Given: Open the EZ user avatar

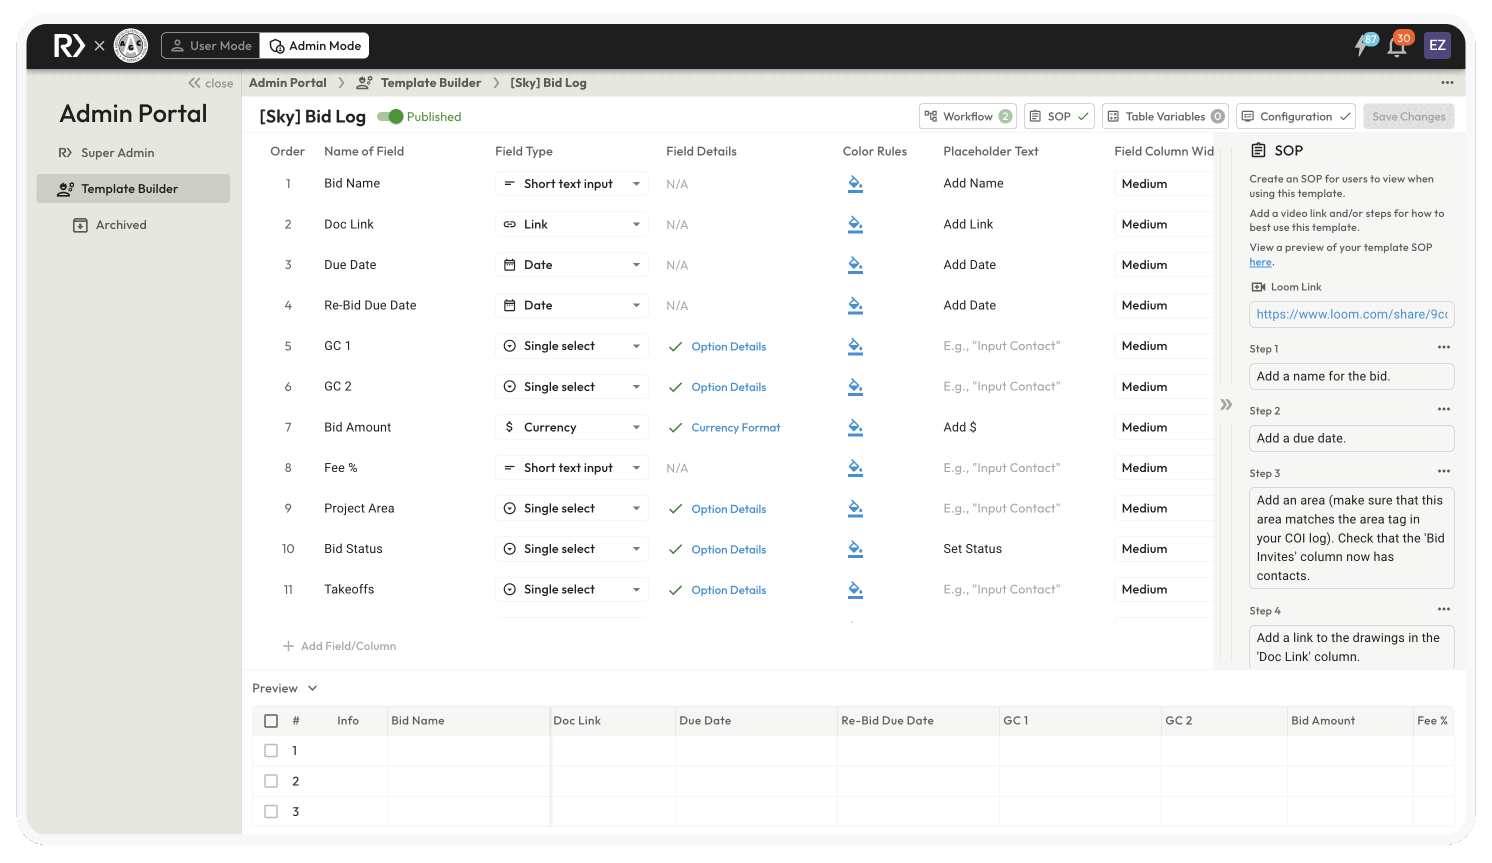Looking at the screenshot, I should click(1437, 45).
